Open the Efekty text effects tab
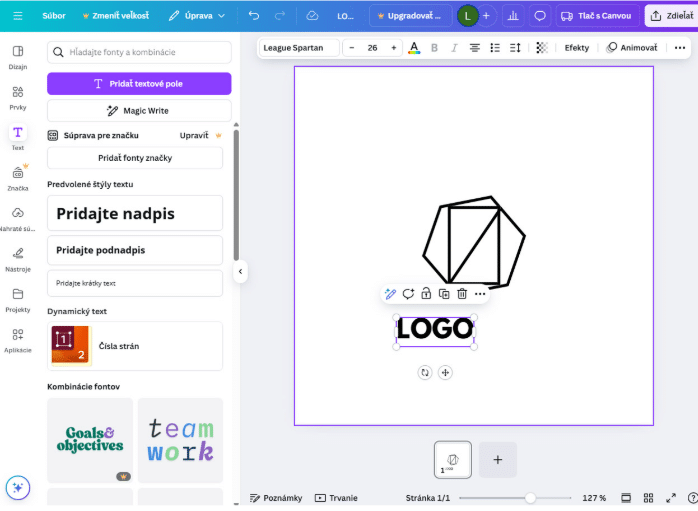The height and width of the screenshot is (511, 698). (576, 48)
